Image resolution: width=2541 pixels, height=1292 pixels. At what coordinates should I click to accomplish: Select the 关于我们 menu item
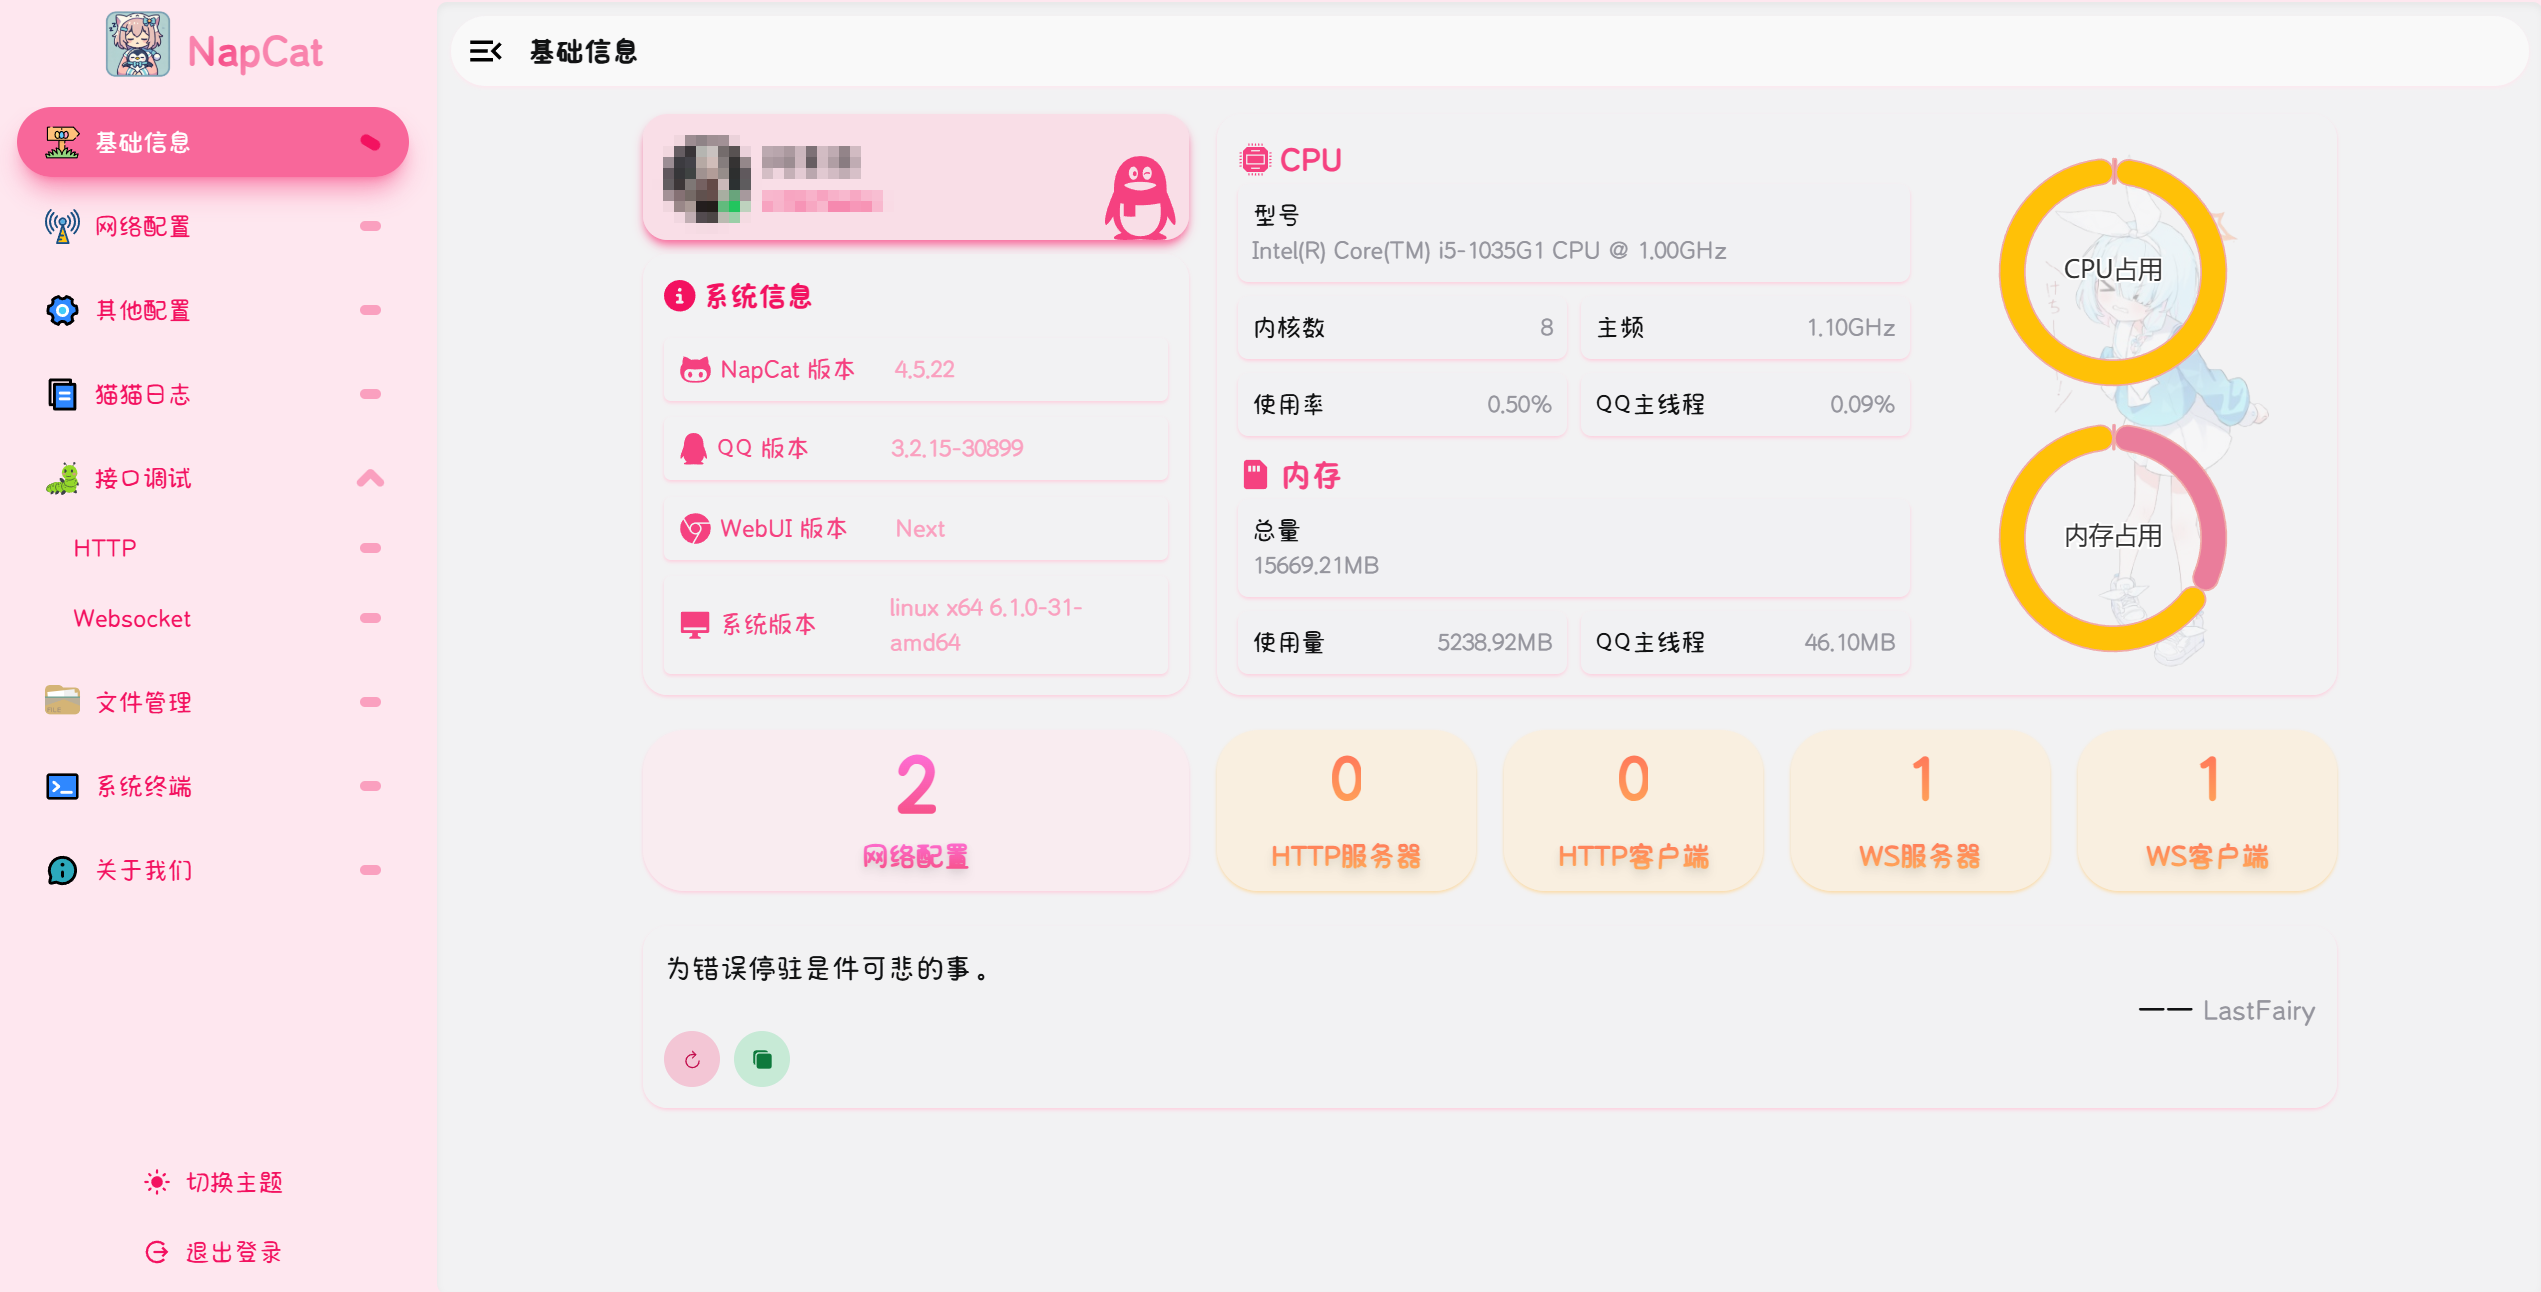(213, 870)
